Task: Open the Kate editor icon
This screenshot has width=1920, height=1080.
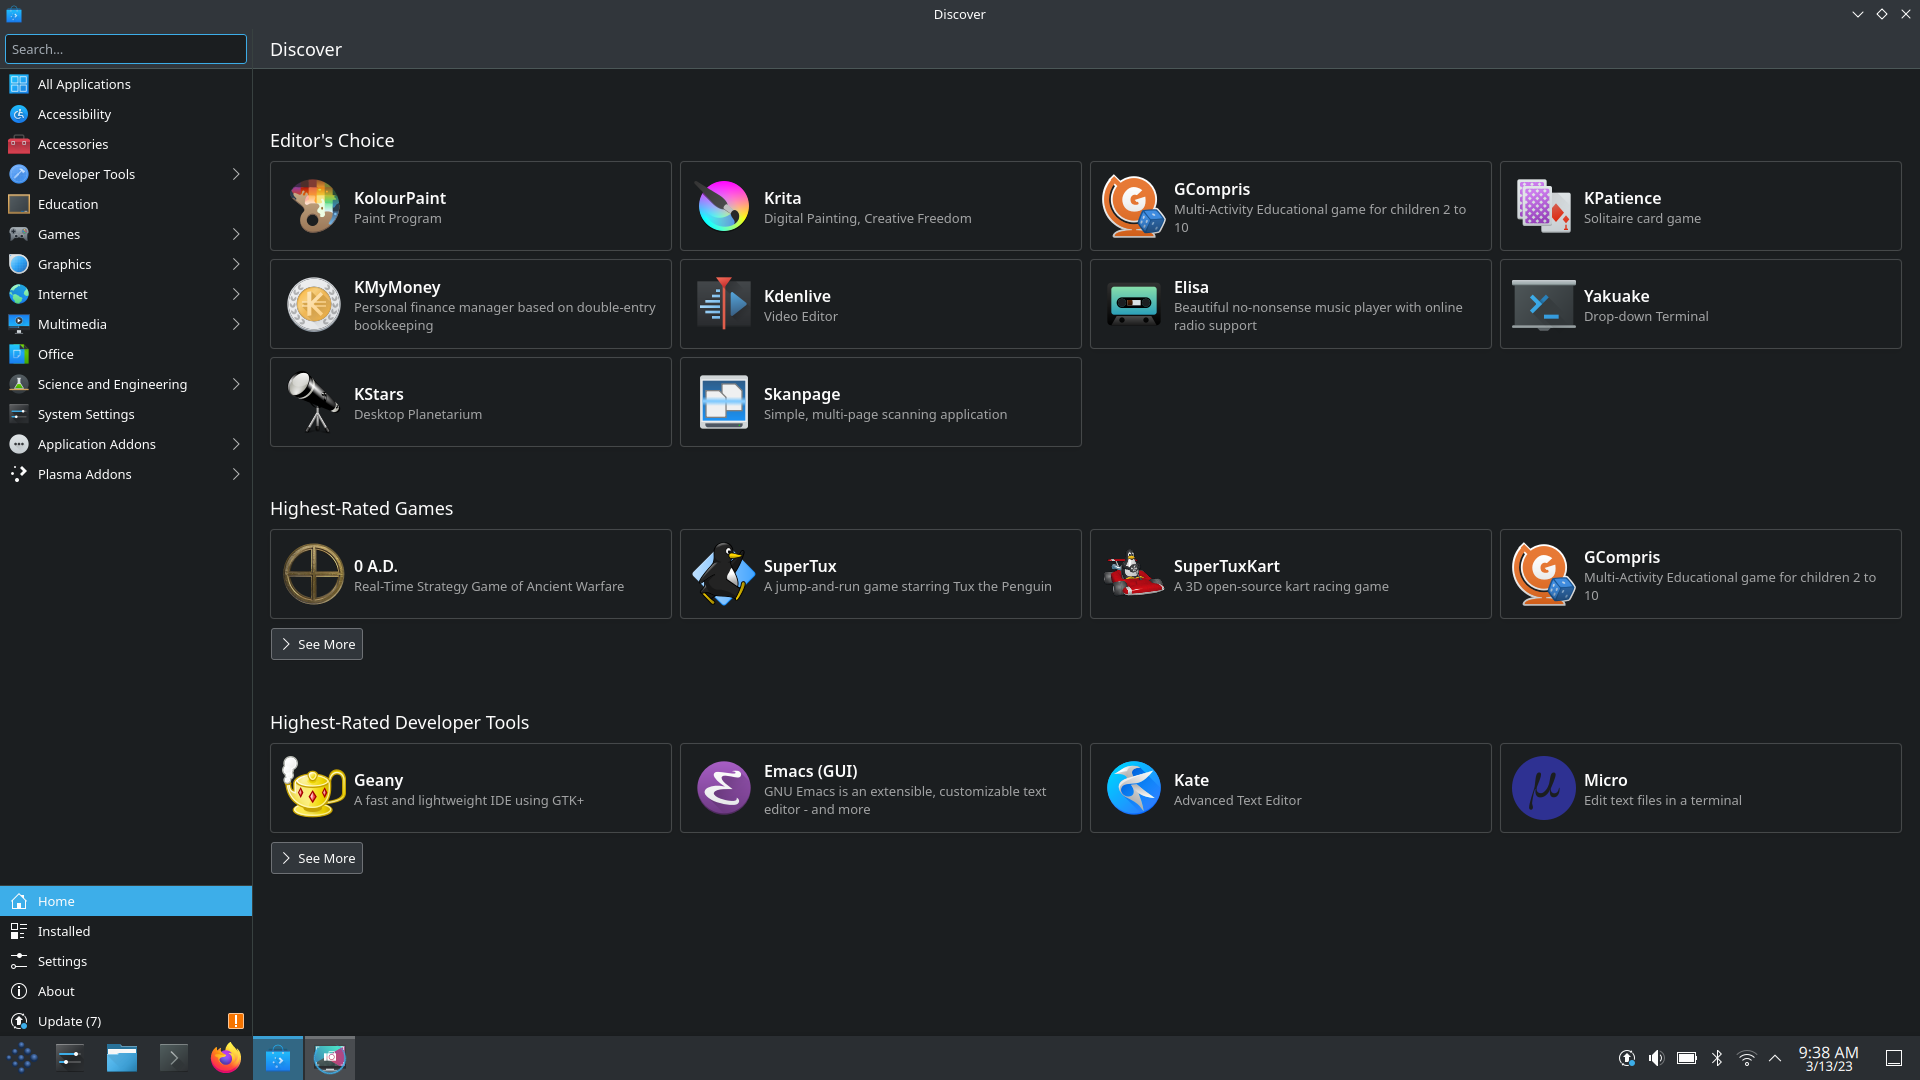Action: coord(1133,788)
